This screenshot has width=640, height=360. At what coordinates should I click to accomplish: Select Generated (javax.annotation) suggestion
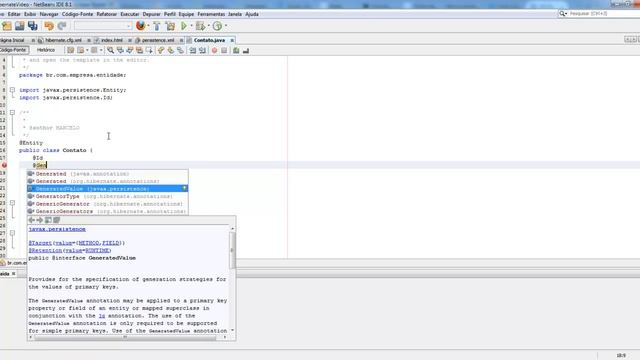click(108, 174)
